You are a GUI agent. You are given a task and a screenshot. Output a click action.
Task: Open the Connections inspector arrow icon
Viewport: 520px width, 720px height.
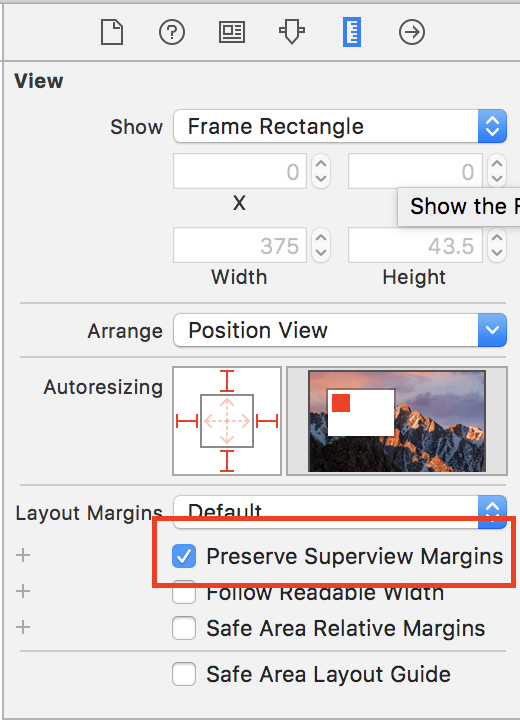412,32
